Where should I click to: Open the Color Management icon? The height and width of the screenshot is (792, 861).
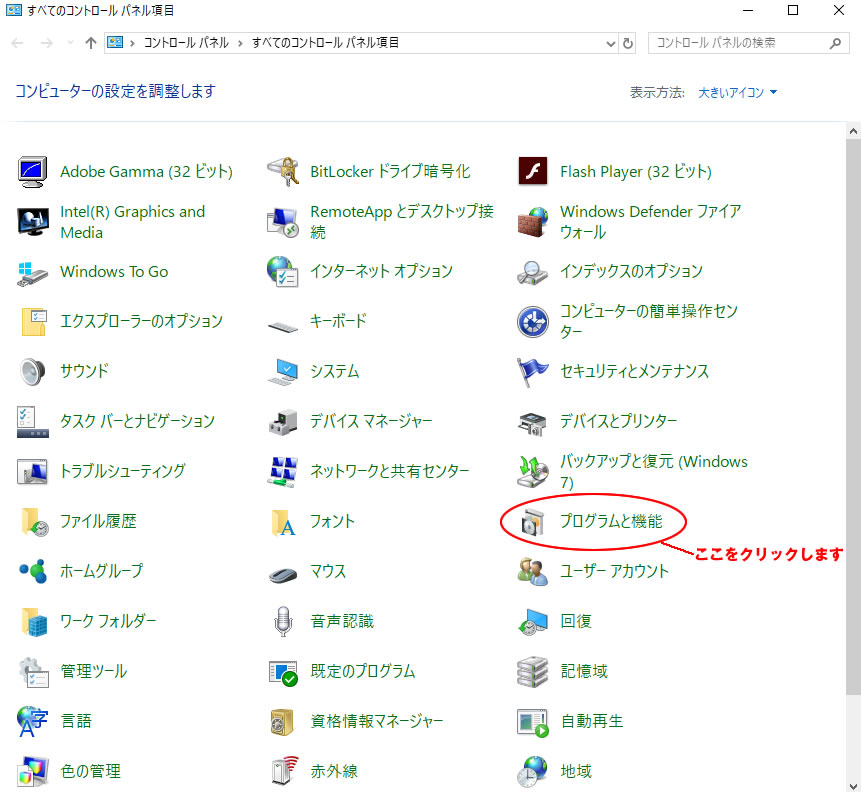coord(32,771)
